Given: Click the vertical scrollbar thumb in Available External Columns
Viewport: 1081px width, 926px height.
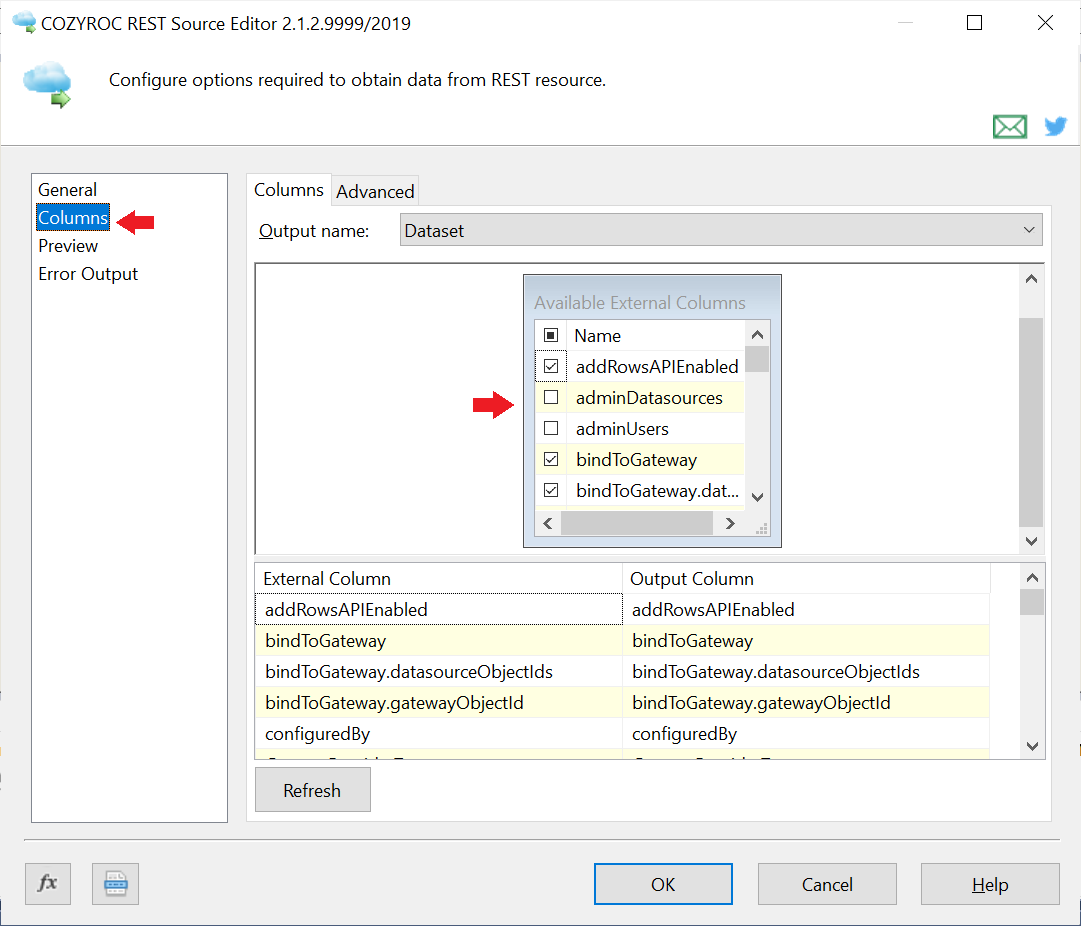Looking at the screenshot, I should (x=757, y=359).
